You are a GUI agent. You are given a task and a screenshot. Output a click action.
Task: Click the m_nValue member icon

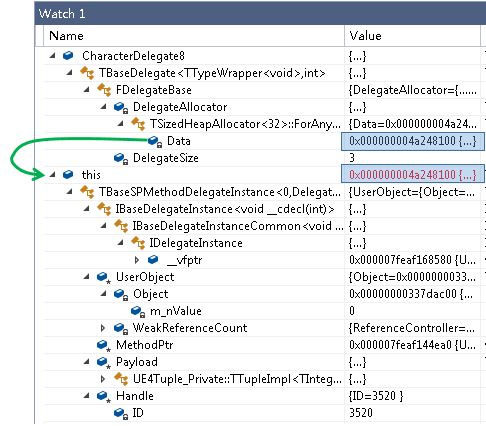coord(138,311)
